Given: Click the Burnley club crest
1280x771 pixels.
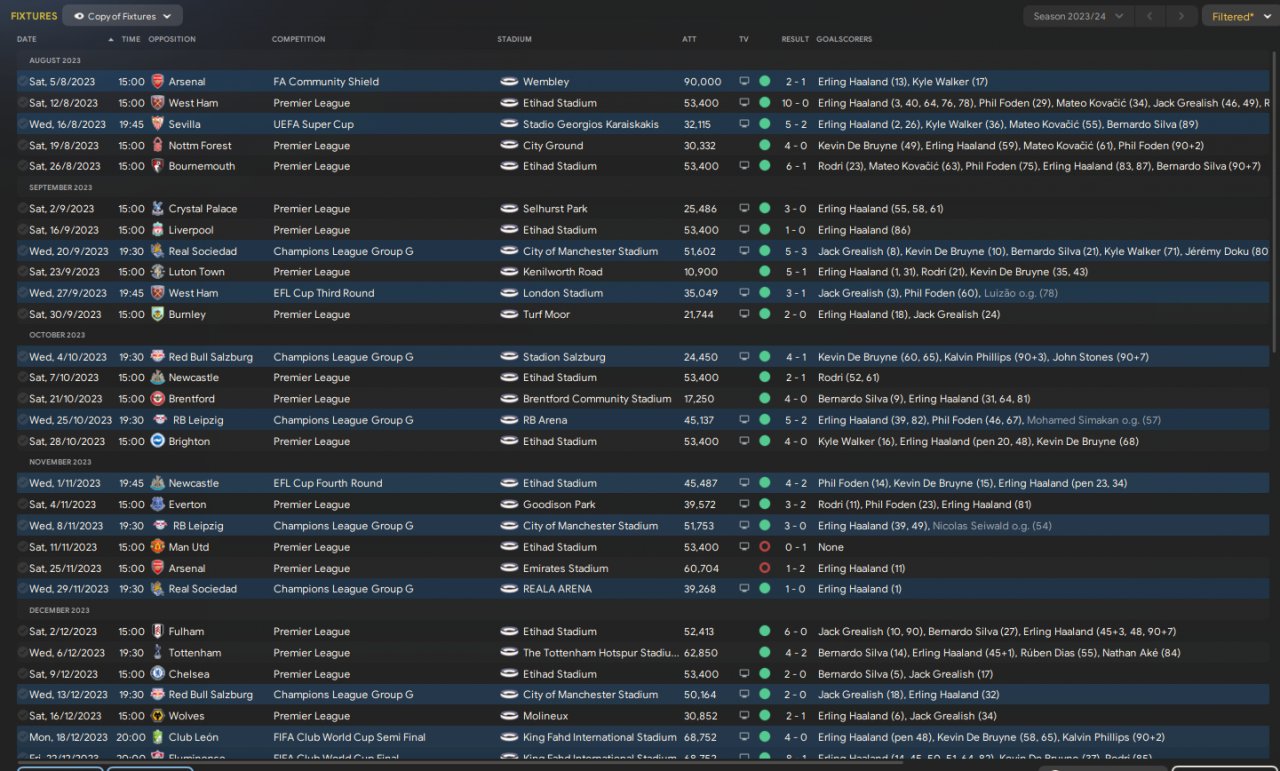Looking at the screenshot, I should pos(157,314).
